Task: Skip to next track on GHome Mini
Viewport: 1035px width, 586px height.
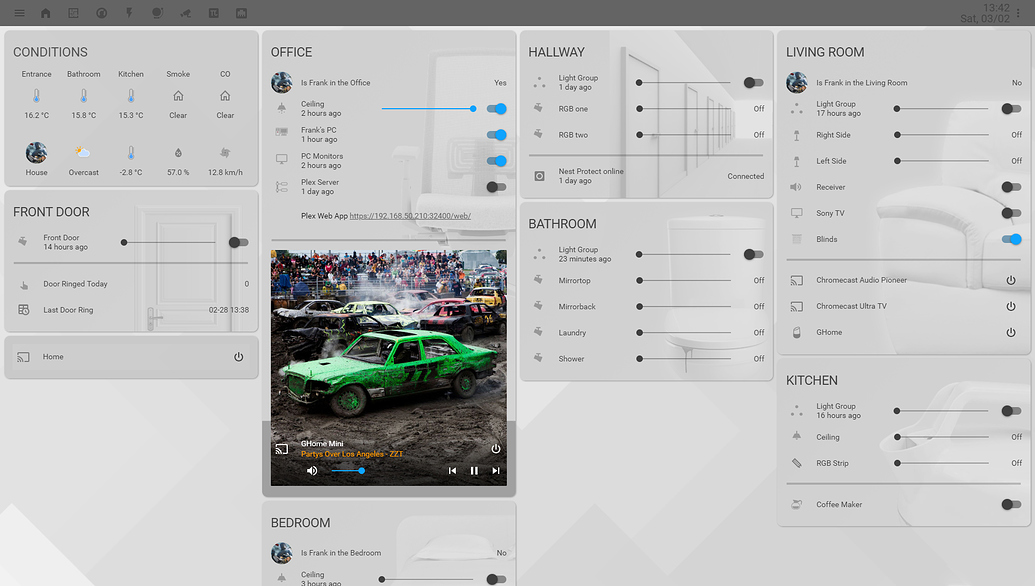Action: [496, 471]
